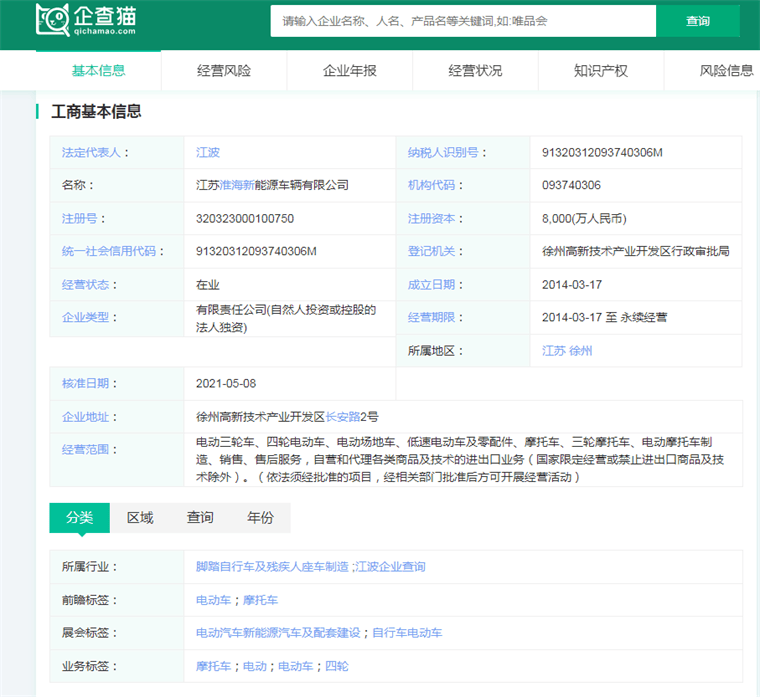Click the 长安路 address link
The height and width of the screenshot is (697, 760).
coord(343,417)
